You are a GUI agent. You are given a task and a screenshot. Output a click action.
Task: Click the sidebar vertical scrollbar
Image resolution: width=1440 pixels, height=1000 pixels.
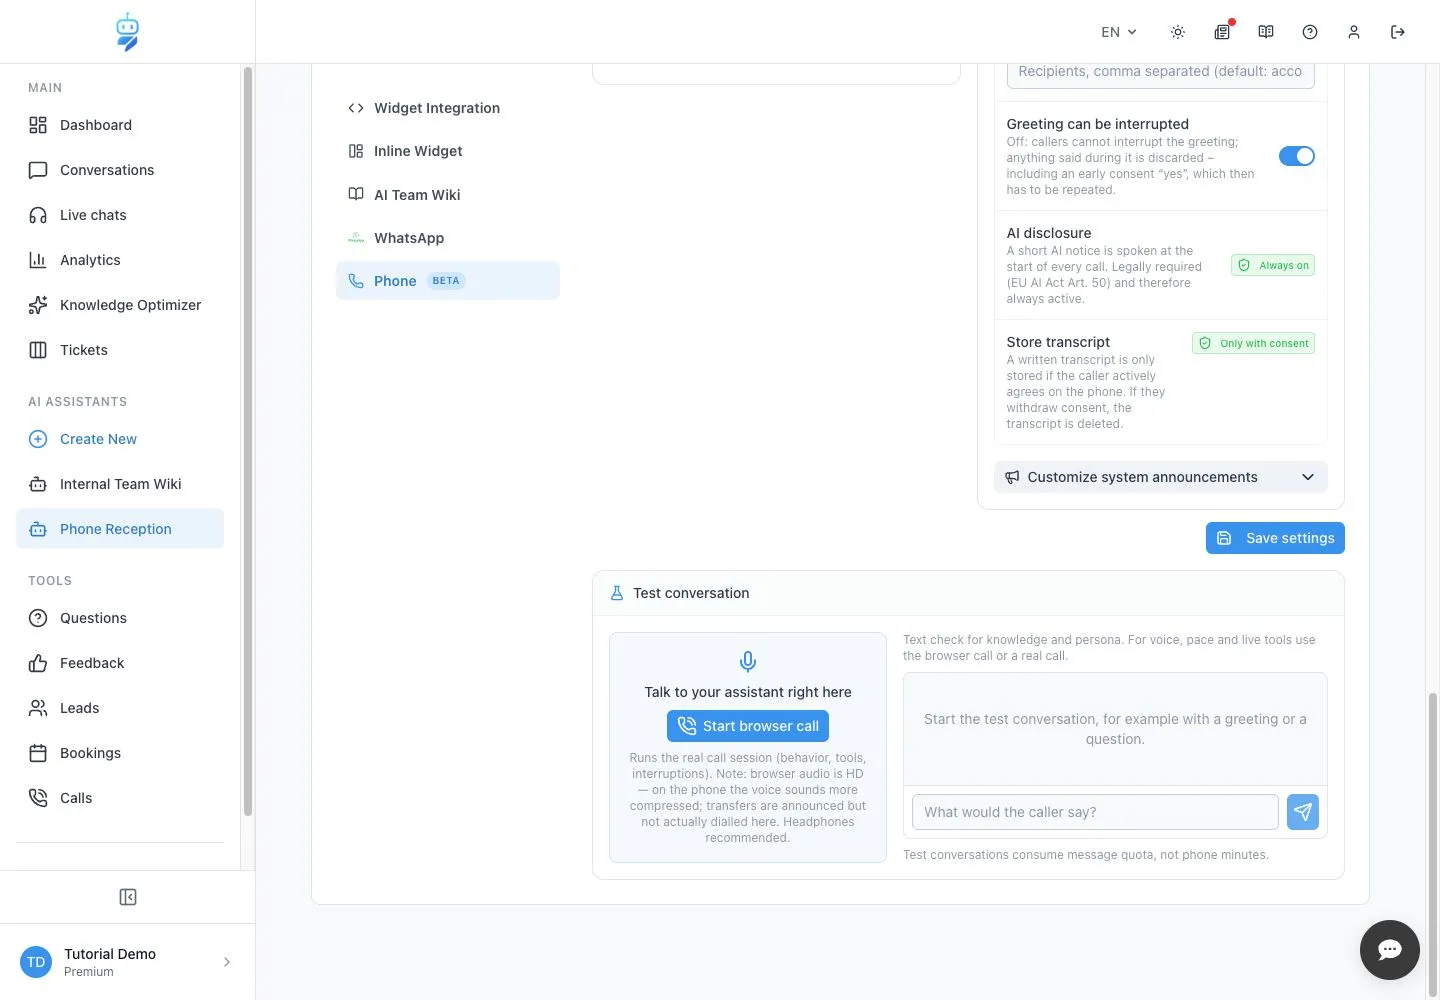pos(248,441)
